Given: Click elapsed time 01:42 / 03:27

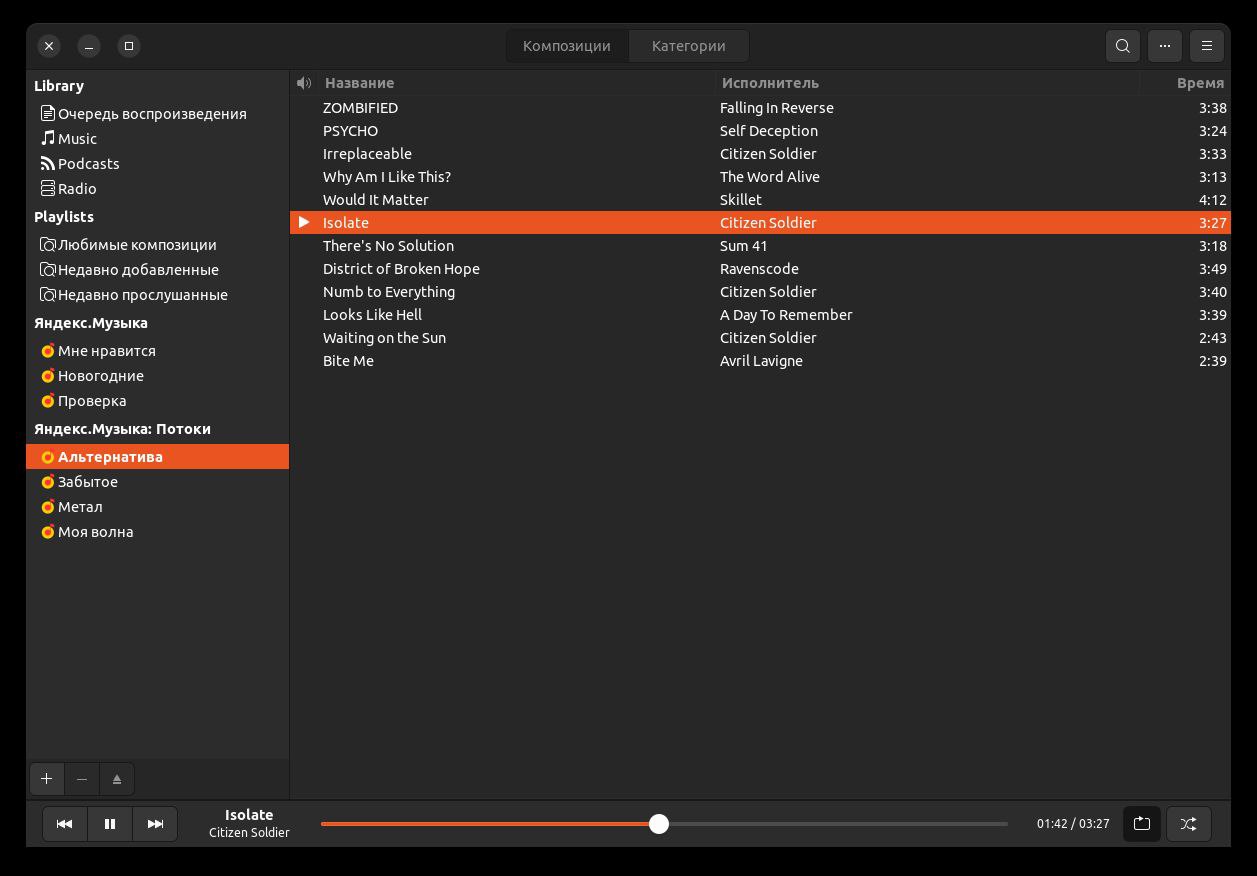Looking at the screenshot, I should click(x=1073, y=824).
